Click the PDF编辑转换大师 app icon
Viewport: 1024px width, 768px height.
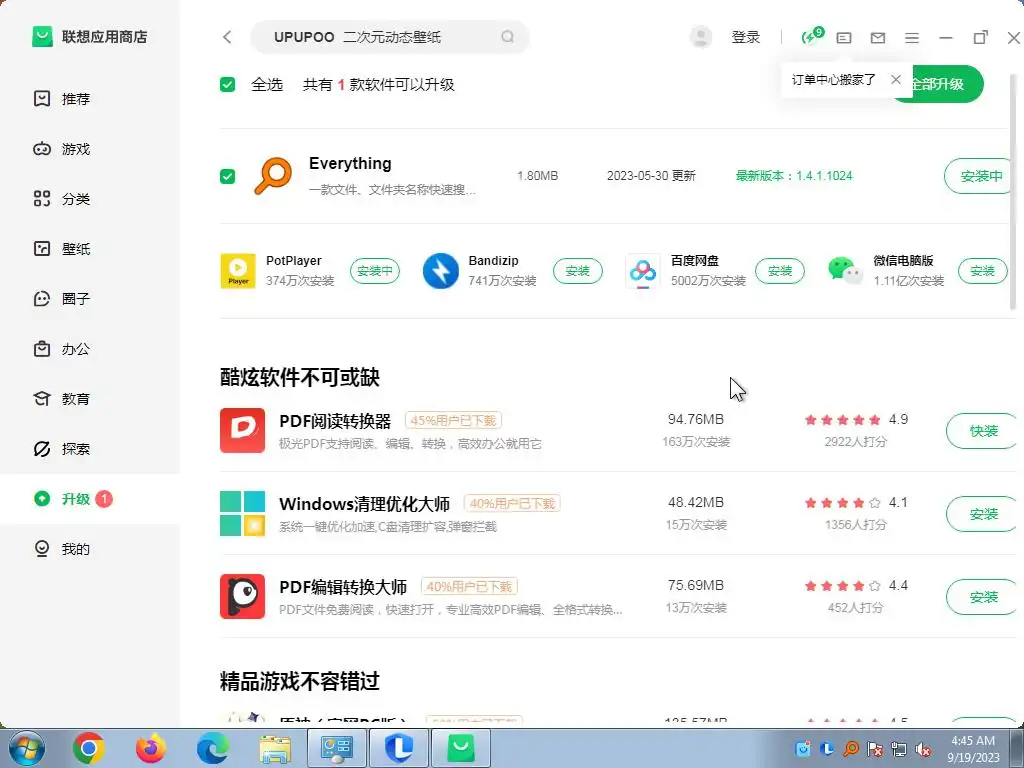pos(242,596)
